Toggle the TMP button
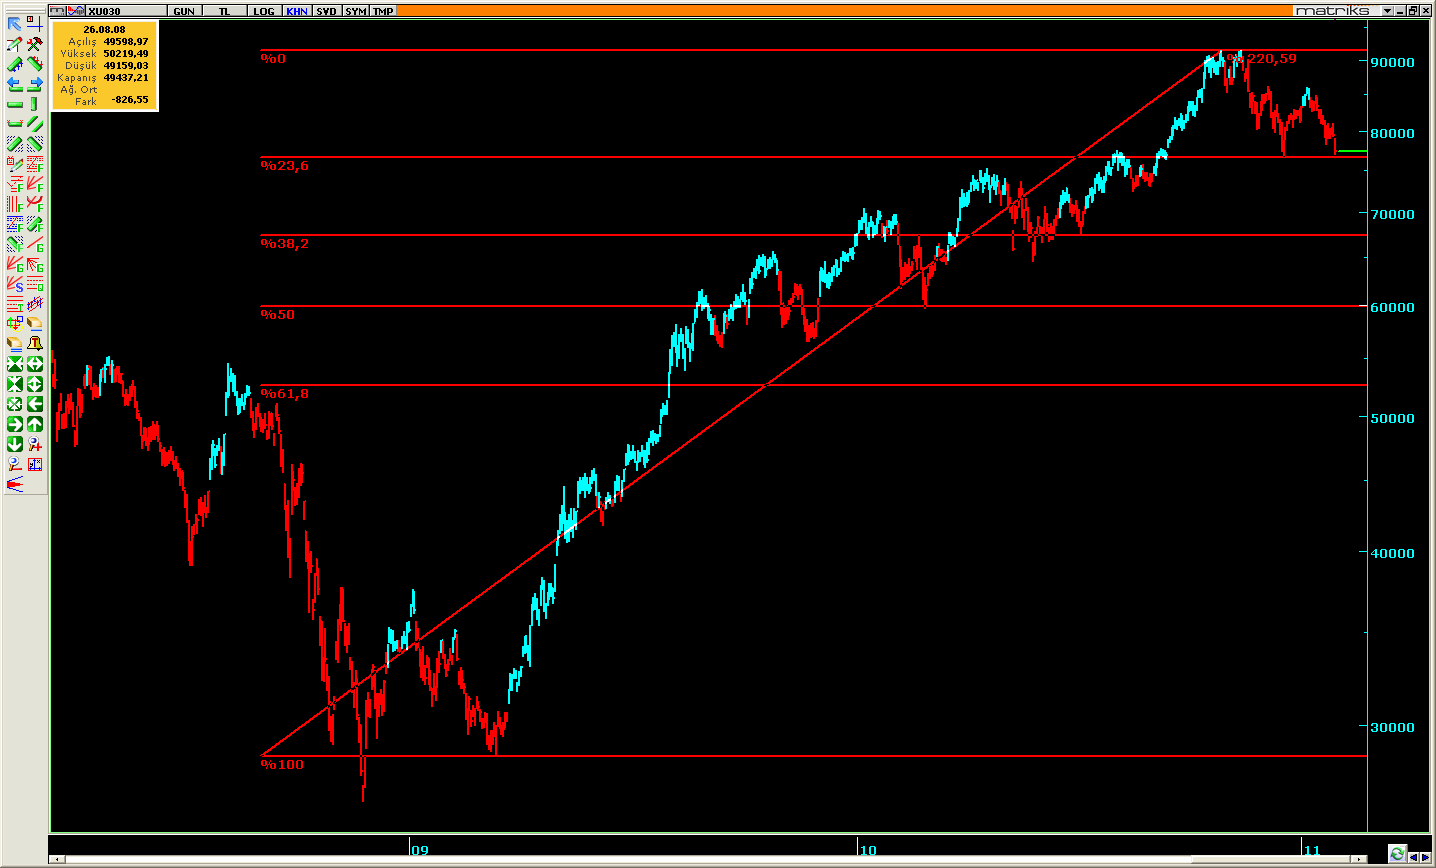1436x868 pixels. pos(383,11)
